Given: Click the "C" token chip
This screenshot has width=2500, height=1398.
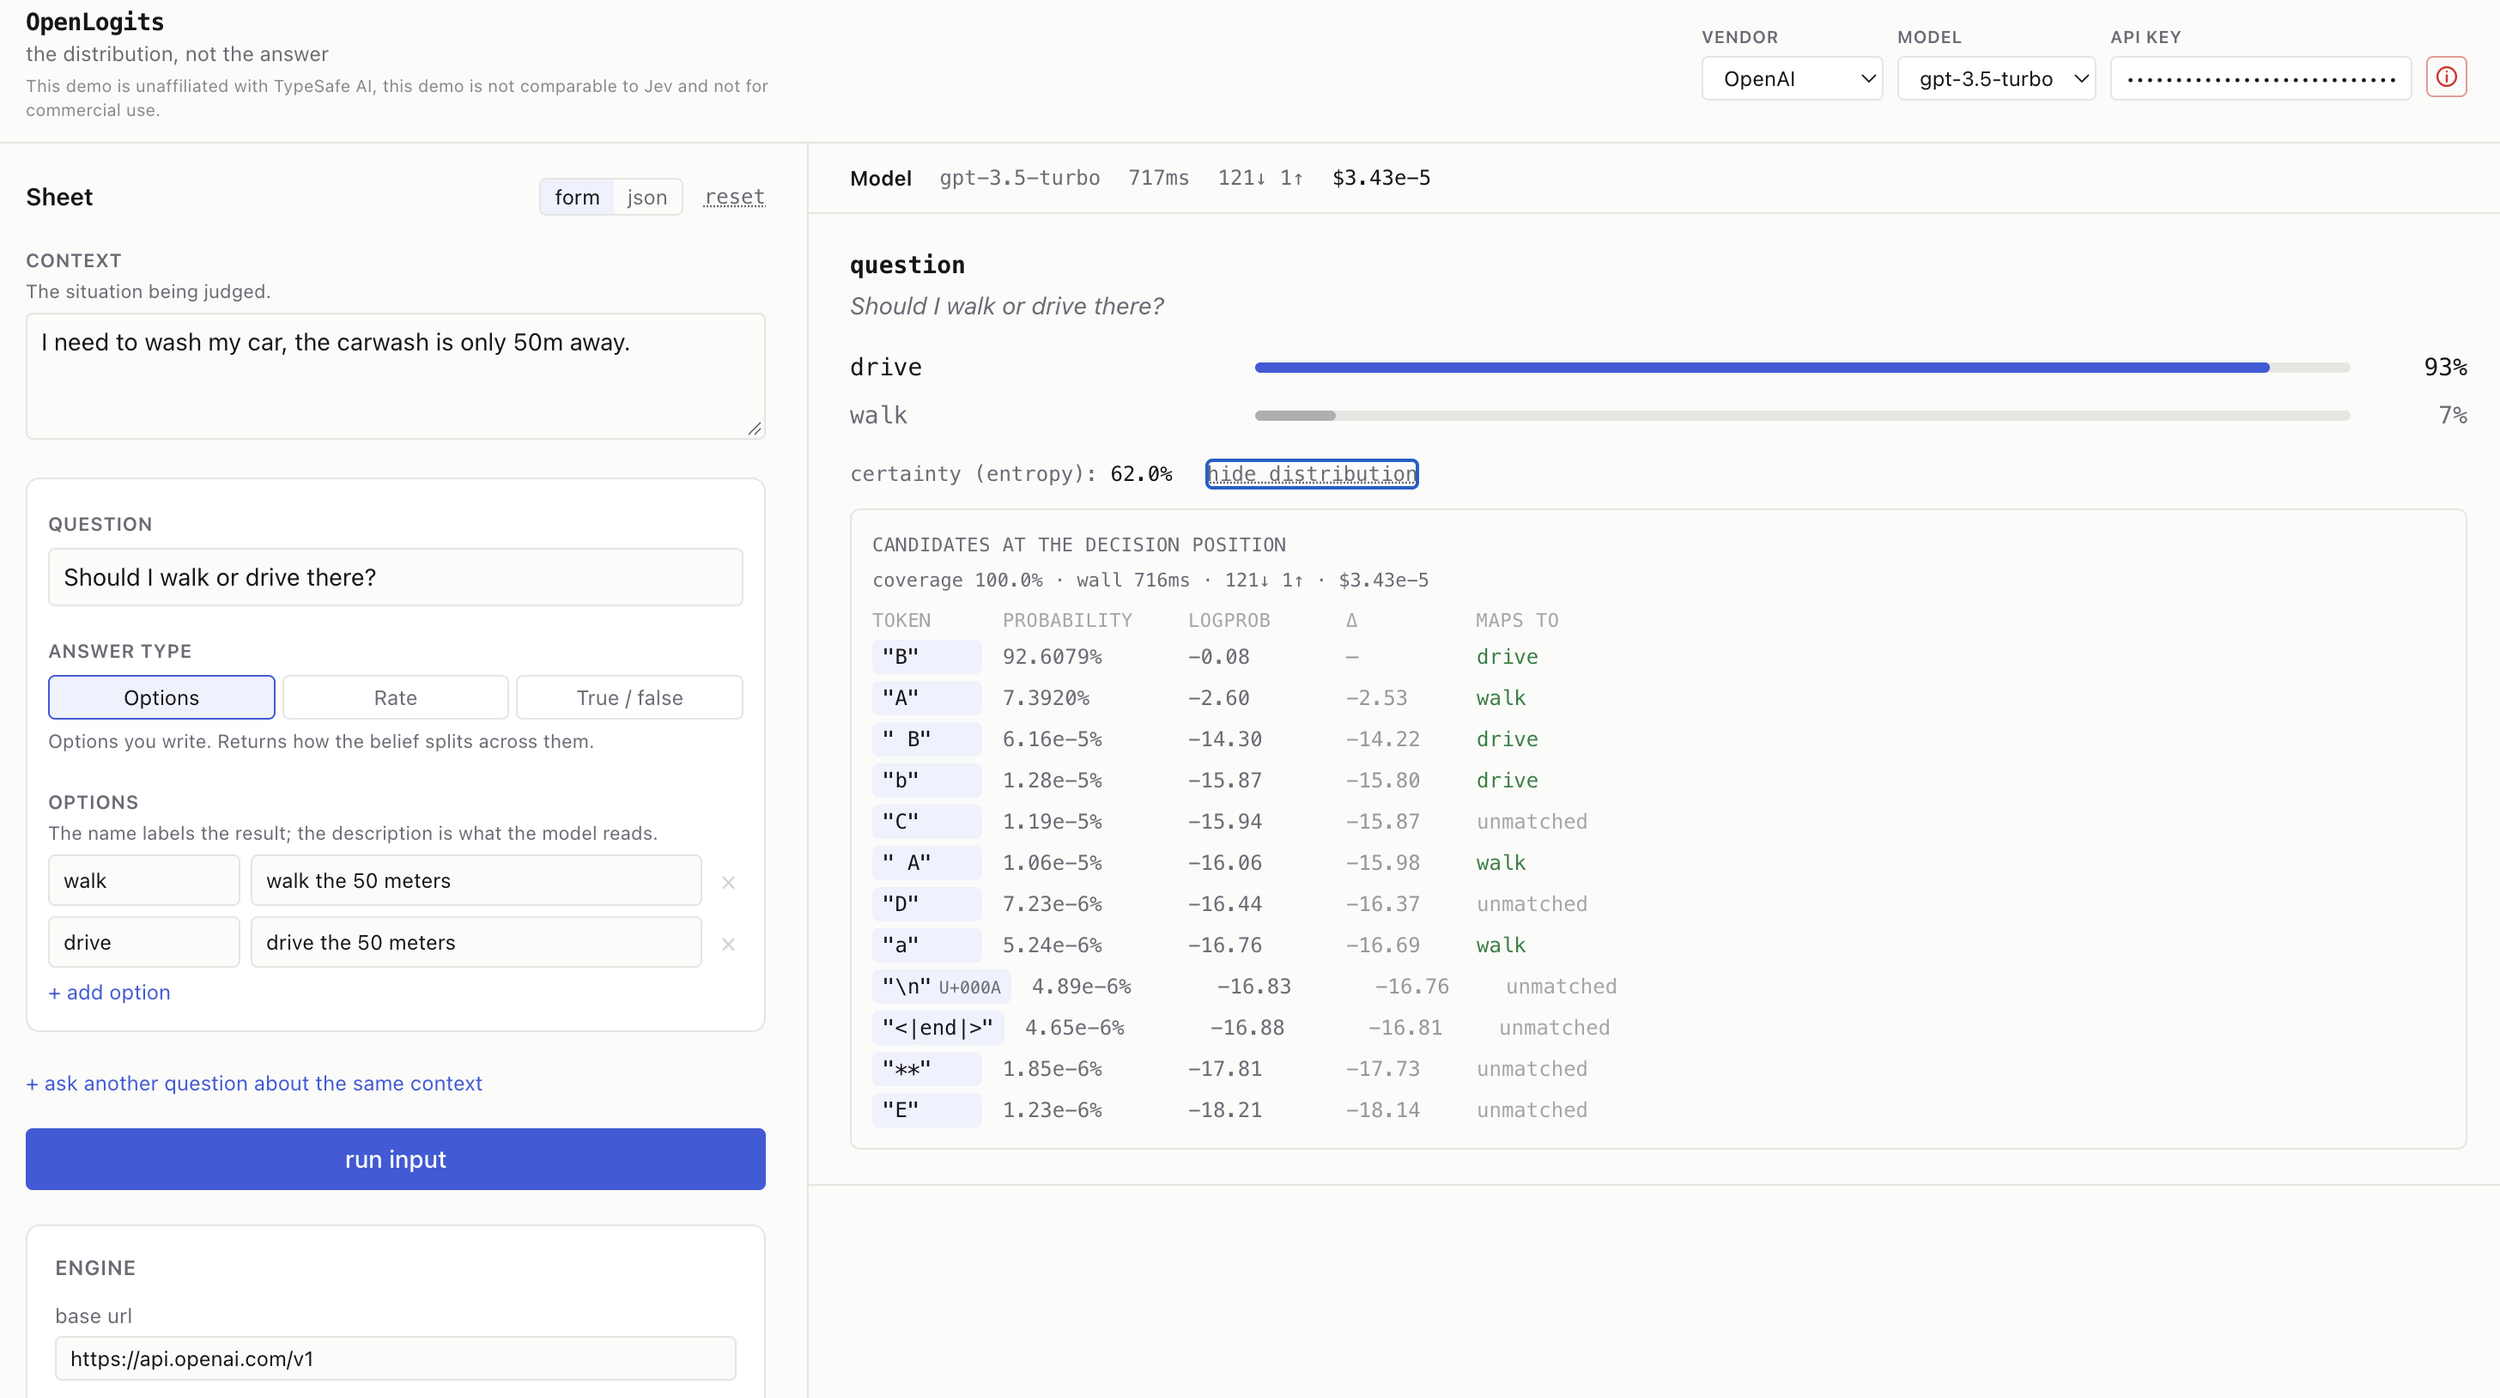Looking at the screenshot, I should pos(926,821).
